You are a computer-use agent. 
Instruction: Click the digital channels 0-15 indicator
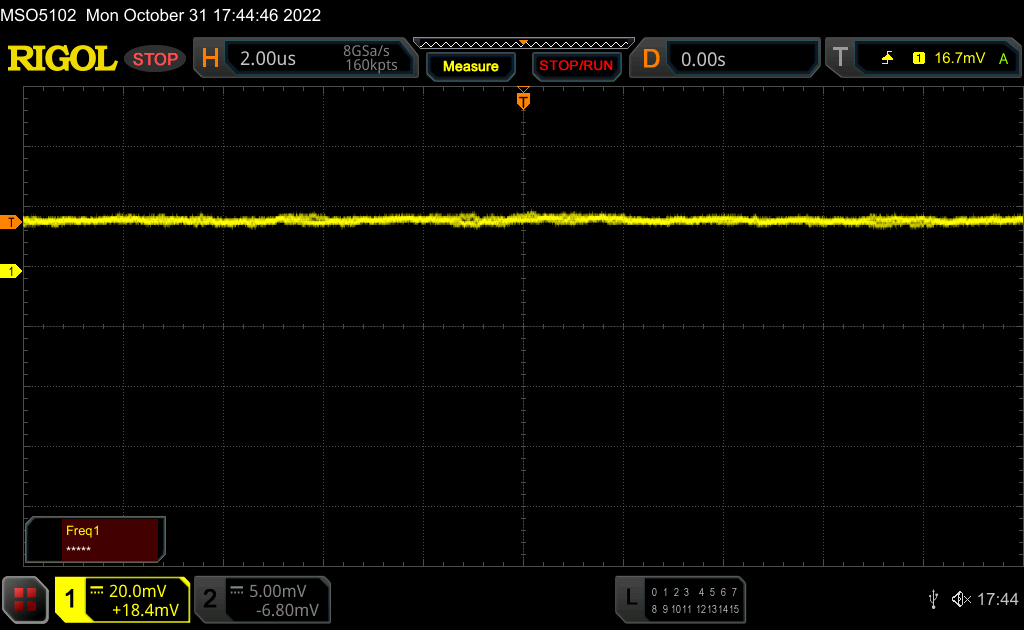[695, 601]
